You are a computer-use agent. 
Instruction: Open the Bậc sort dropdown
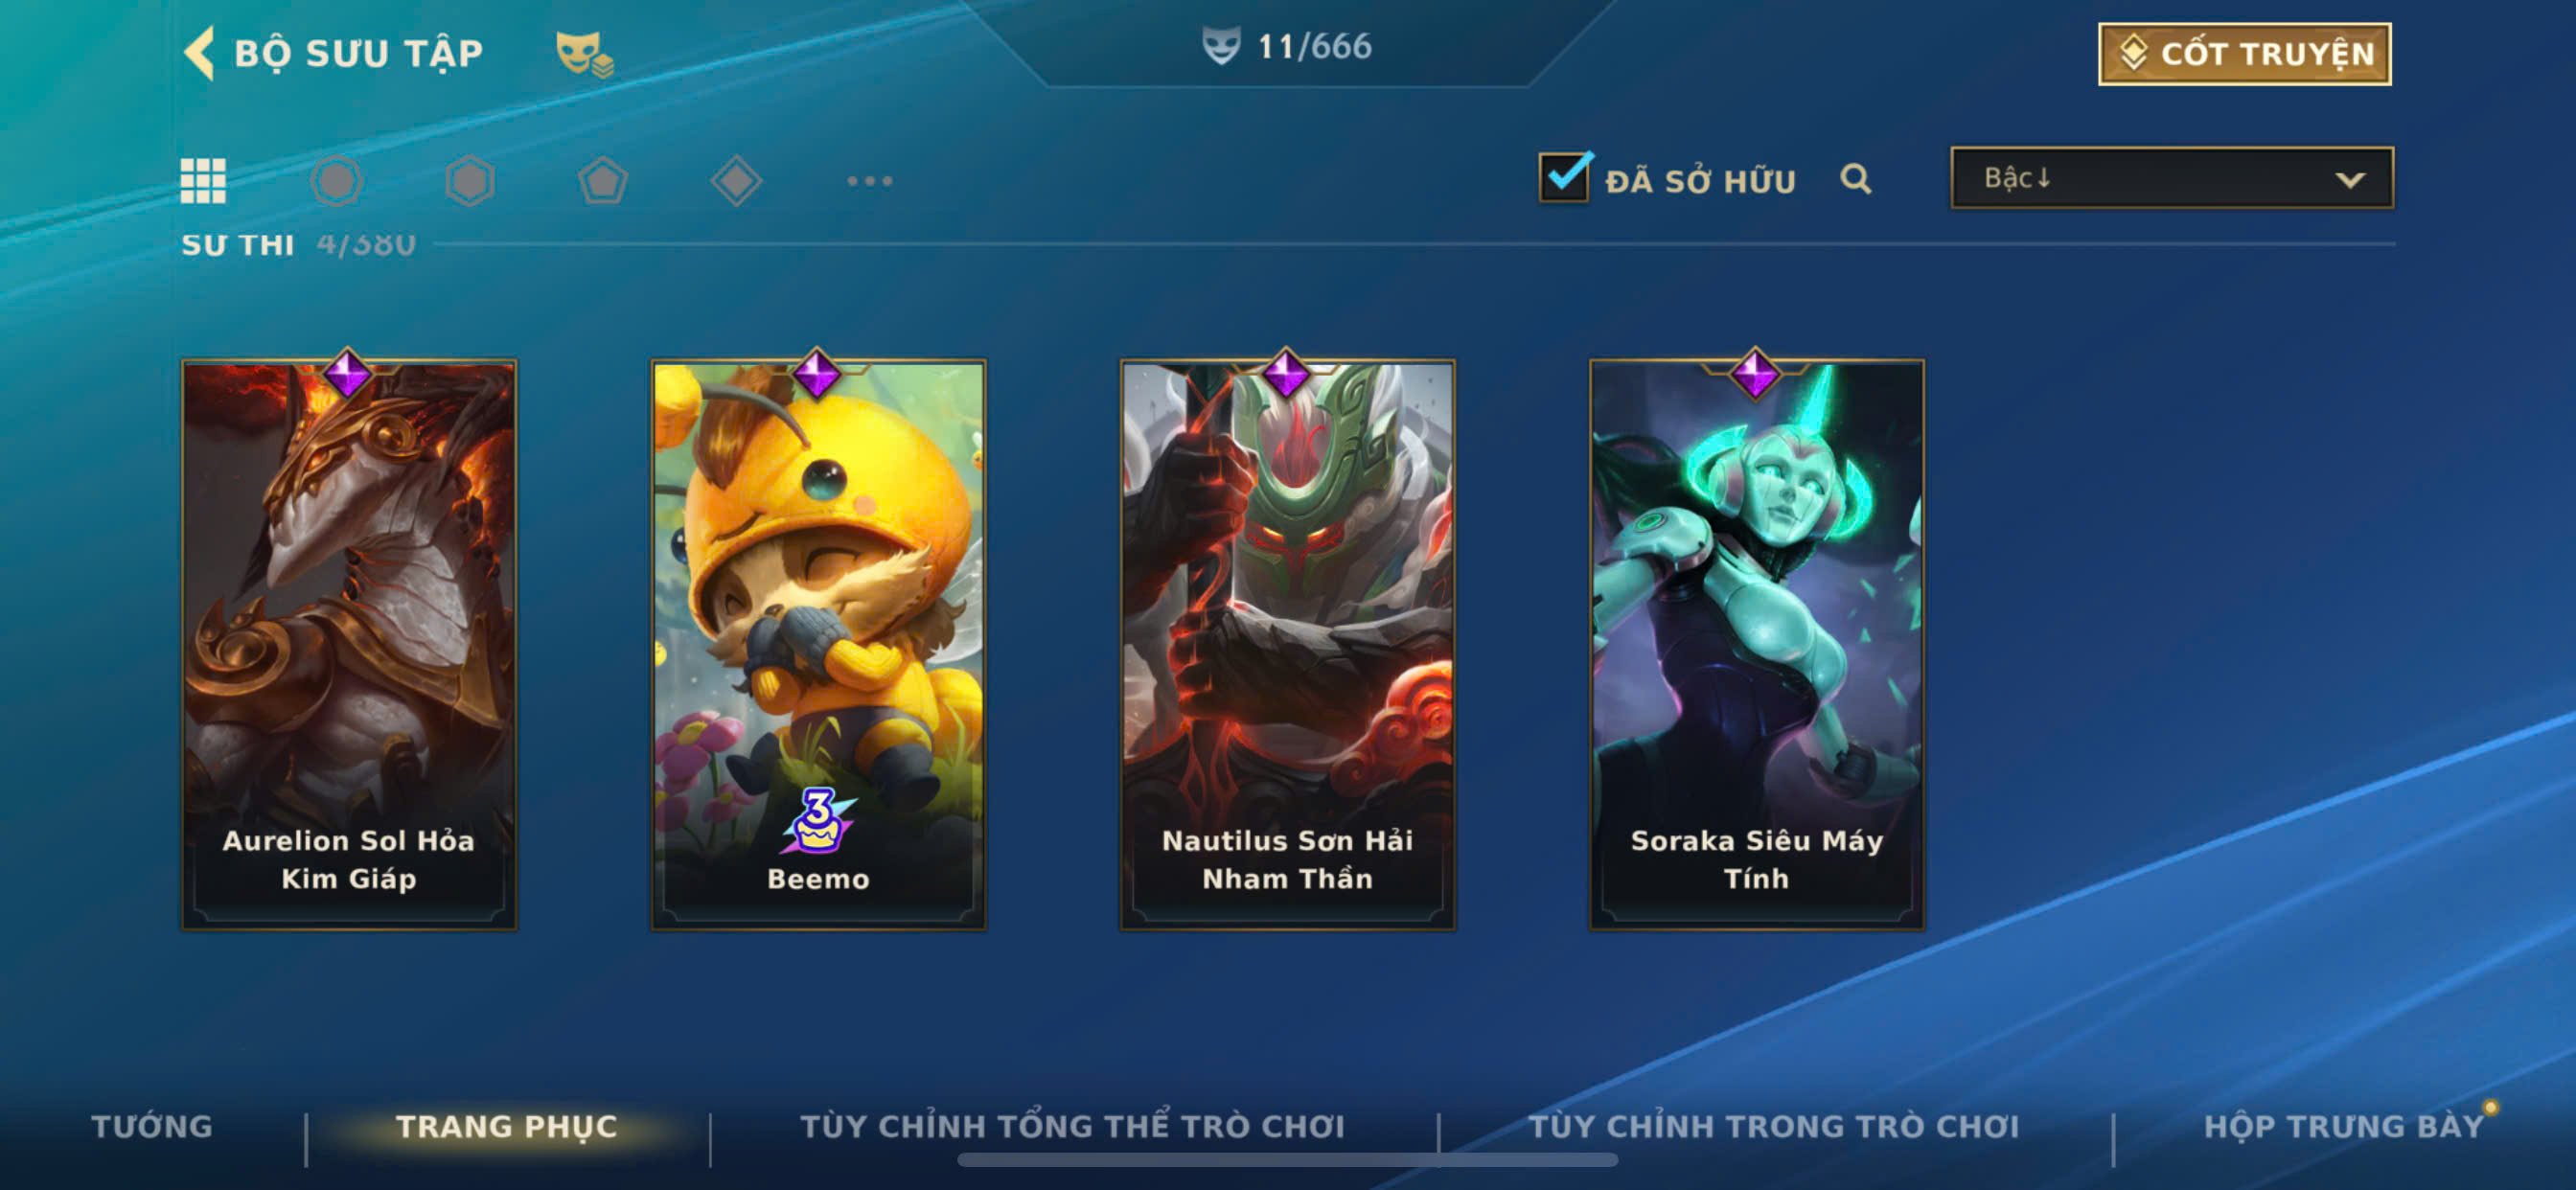click(2172, 178)
